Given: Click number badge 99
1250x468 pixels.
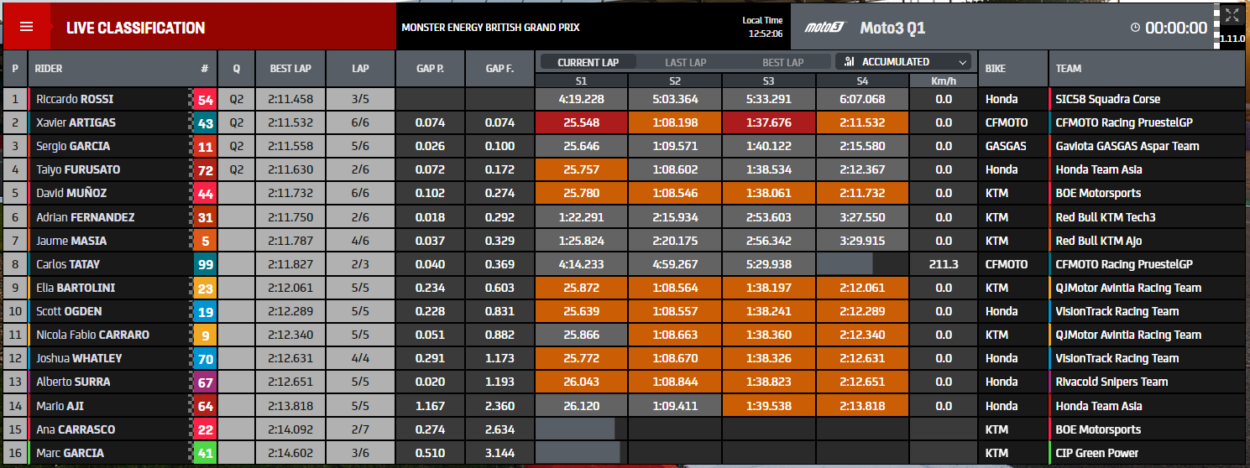Looking at the screenshot, I should [205, 264].
